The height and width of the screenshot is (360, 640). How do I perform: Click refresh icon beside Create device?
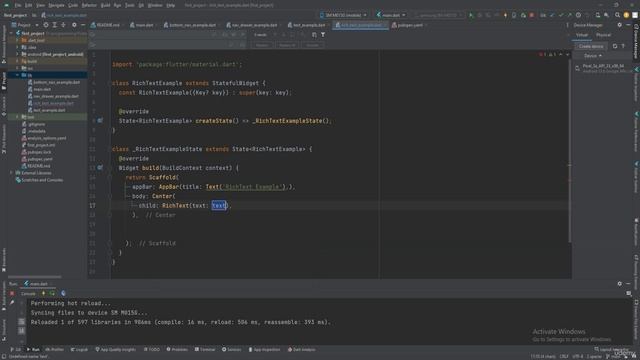615,46
